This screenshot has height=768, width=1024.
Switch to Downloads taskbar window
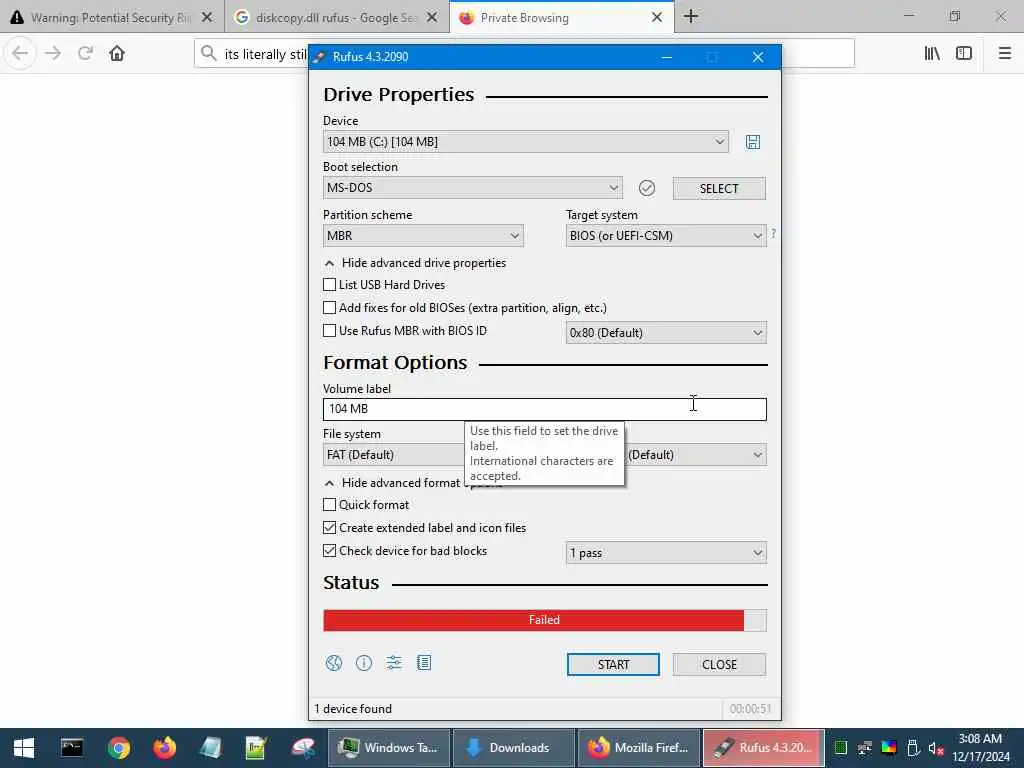coord(513,748)
